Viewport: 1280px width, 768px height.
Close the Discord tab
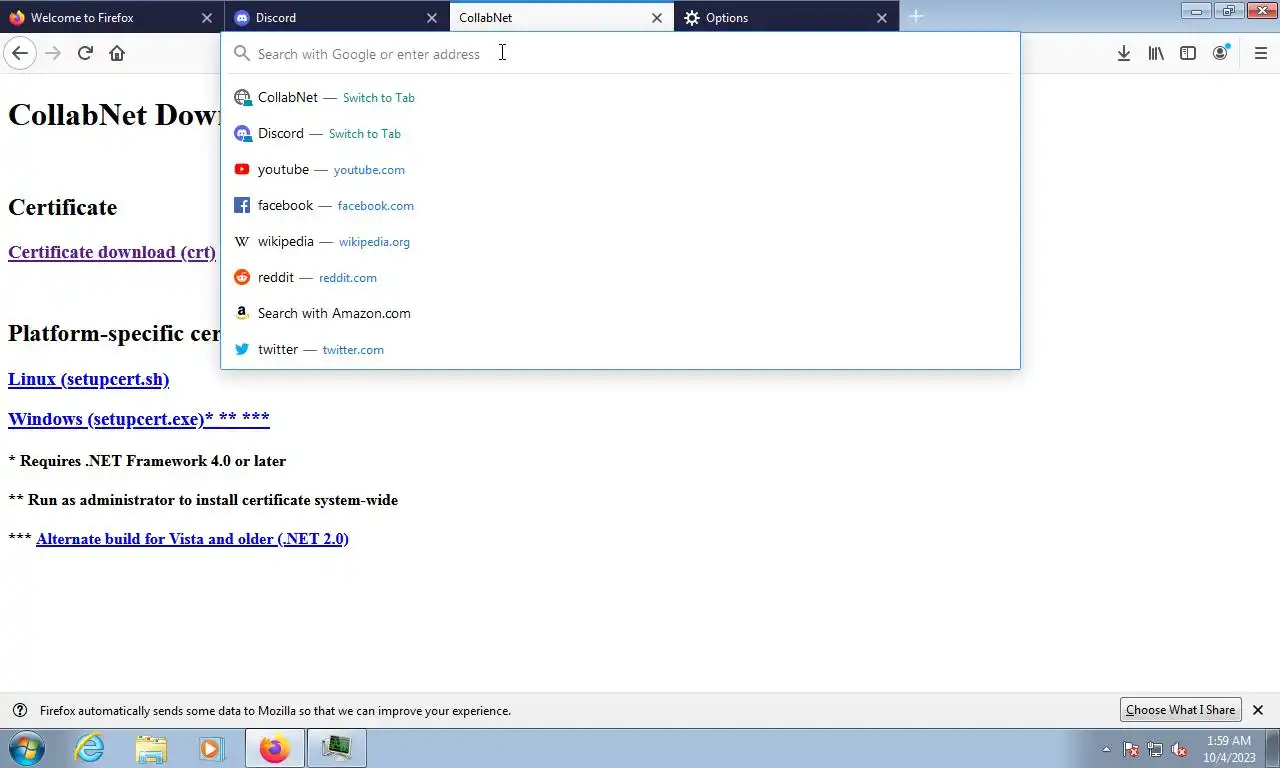432,18
